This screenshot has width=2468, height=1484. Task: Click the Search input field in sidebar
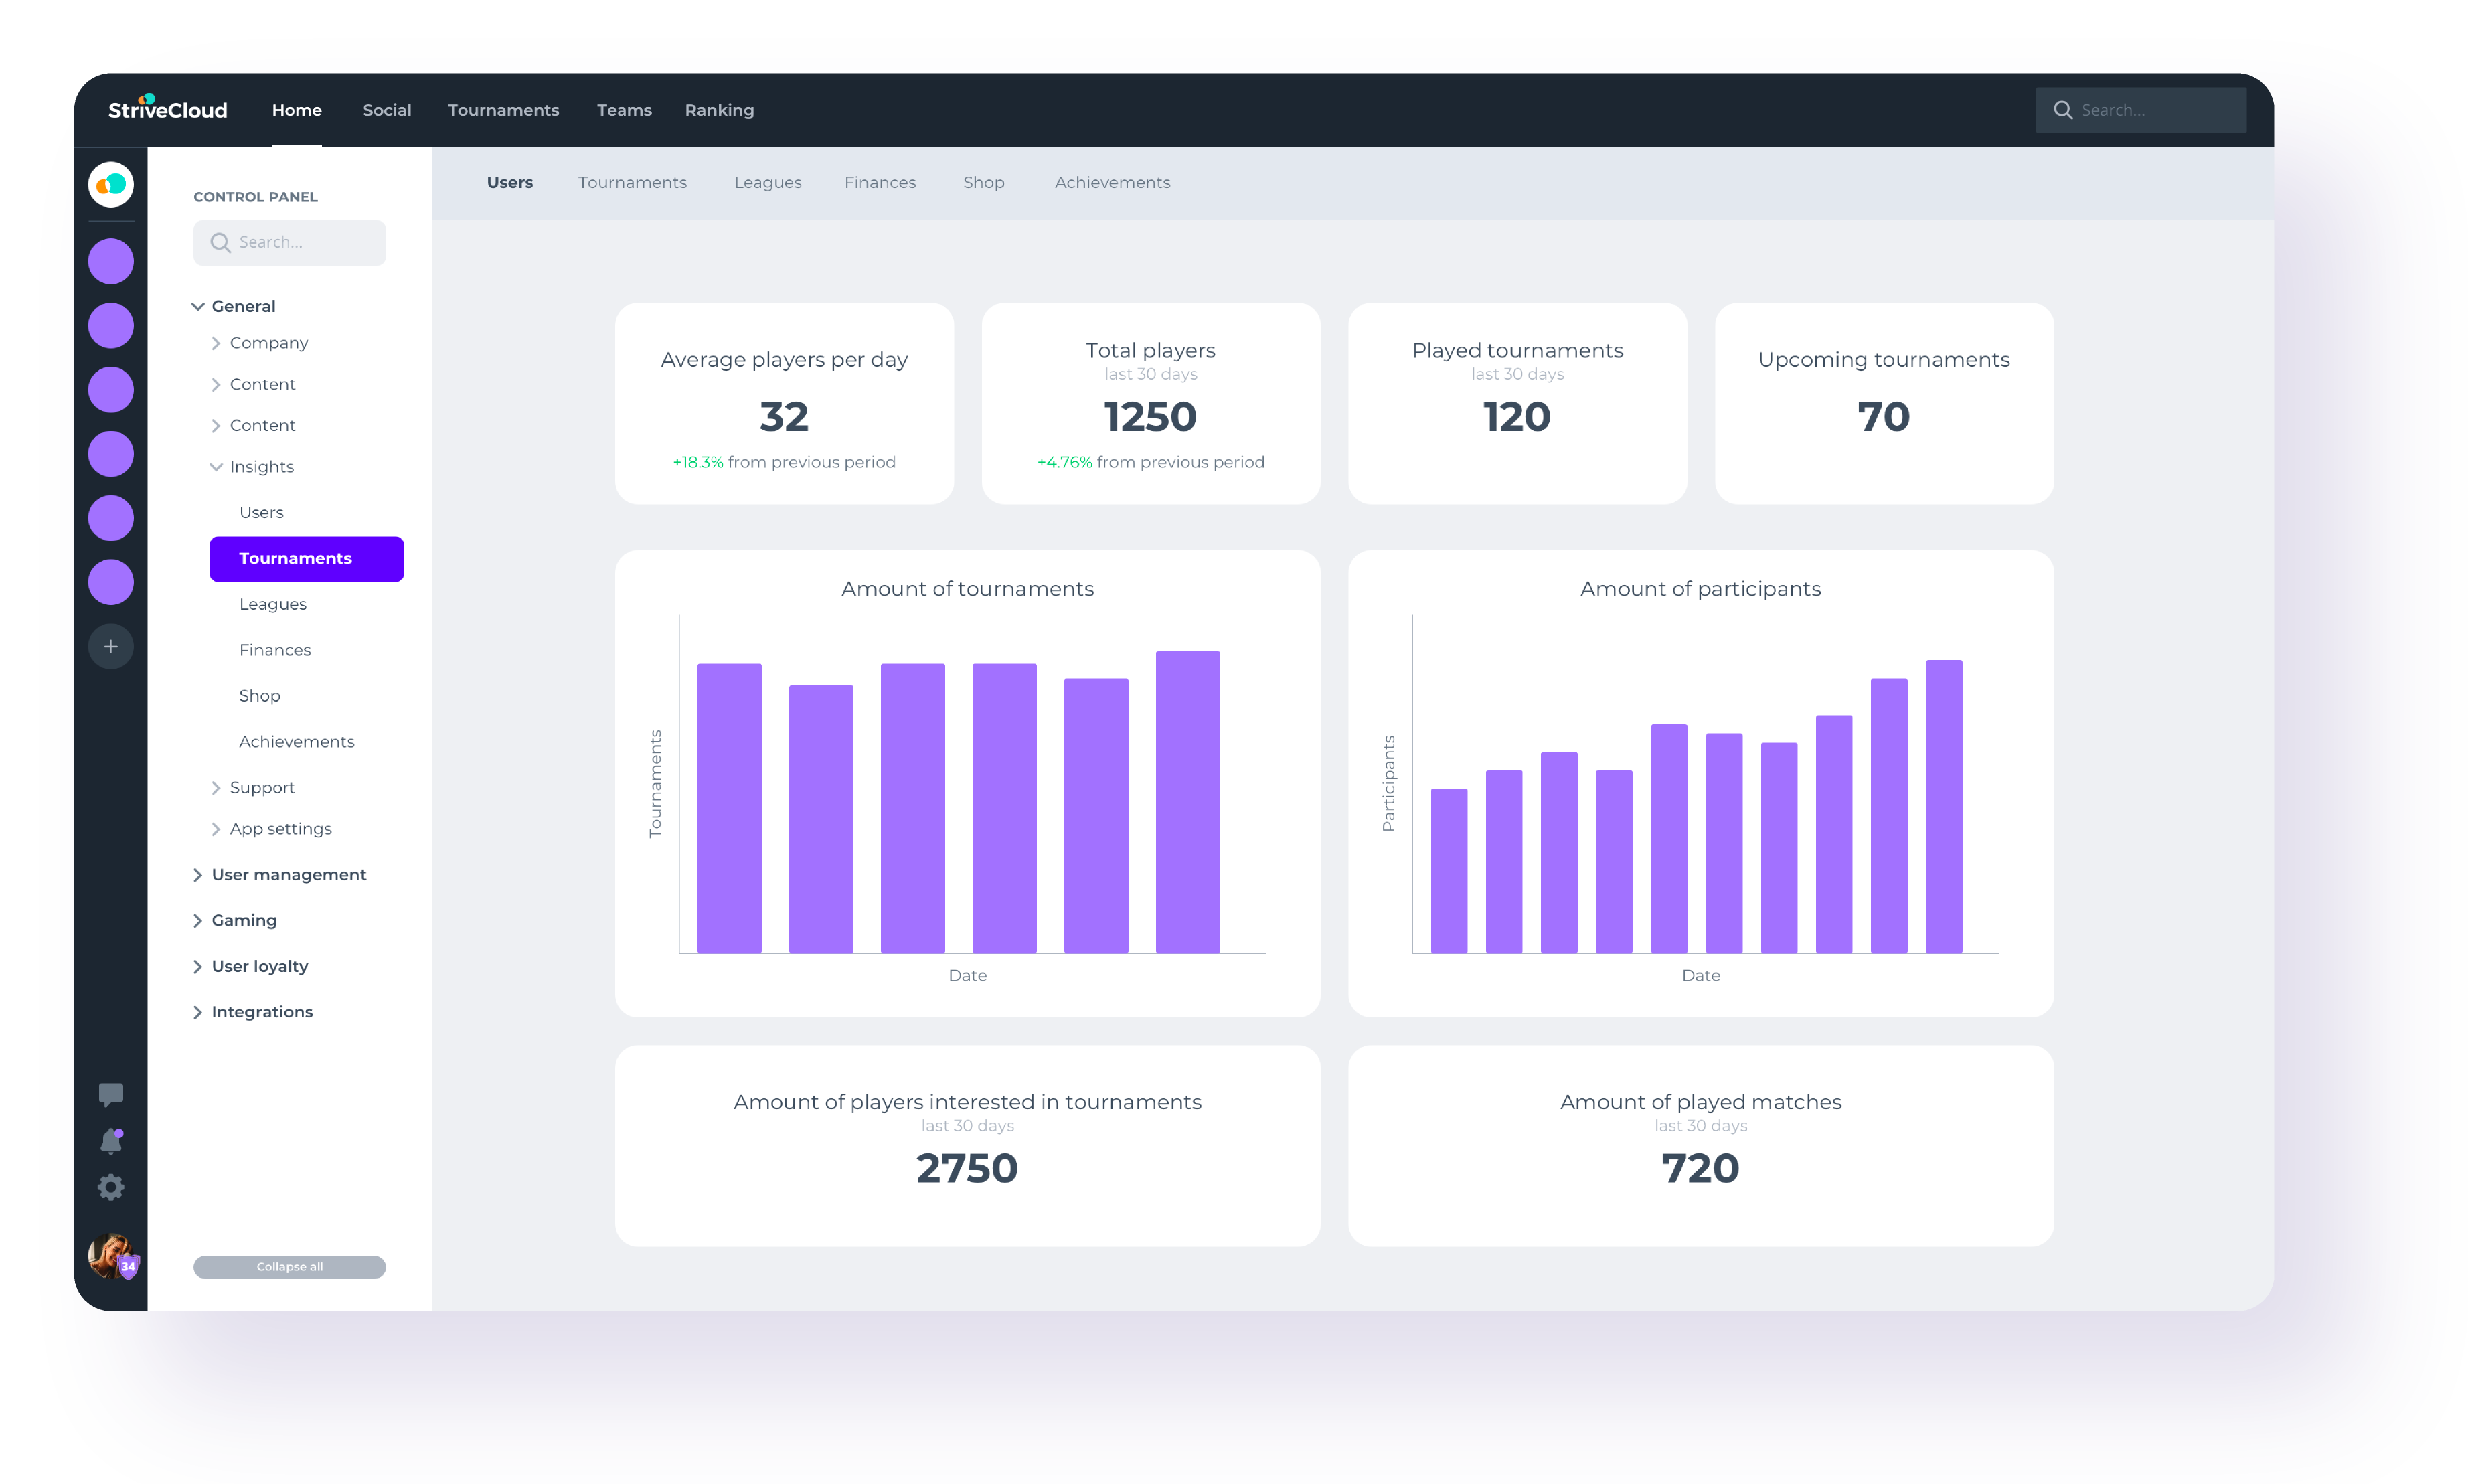click(x=289, y=242)
